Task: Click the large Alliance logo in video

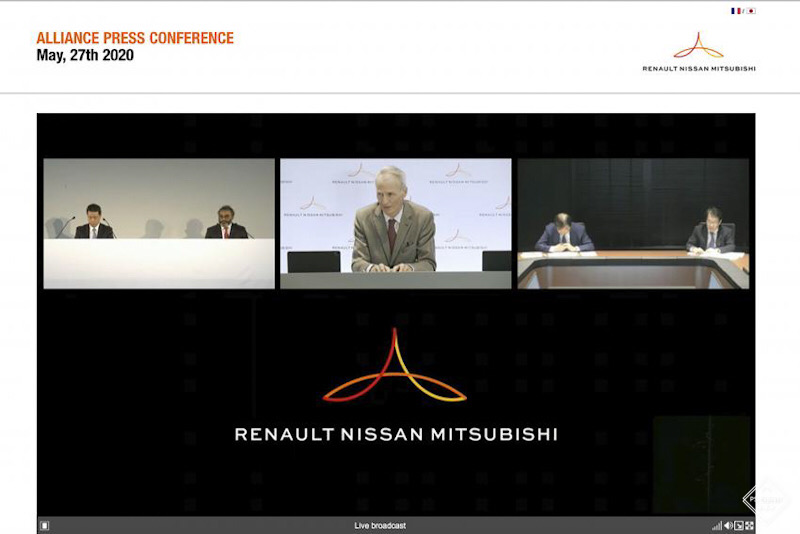Action: click(395, 367)
